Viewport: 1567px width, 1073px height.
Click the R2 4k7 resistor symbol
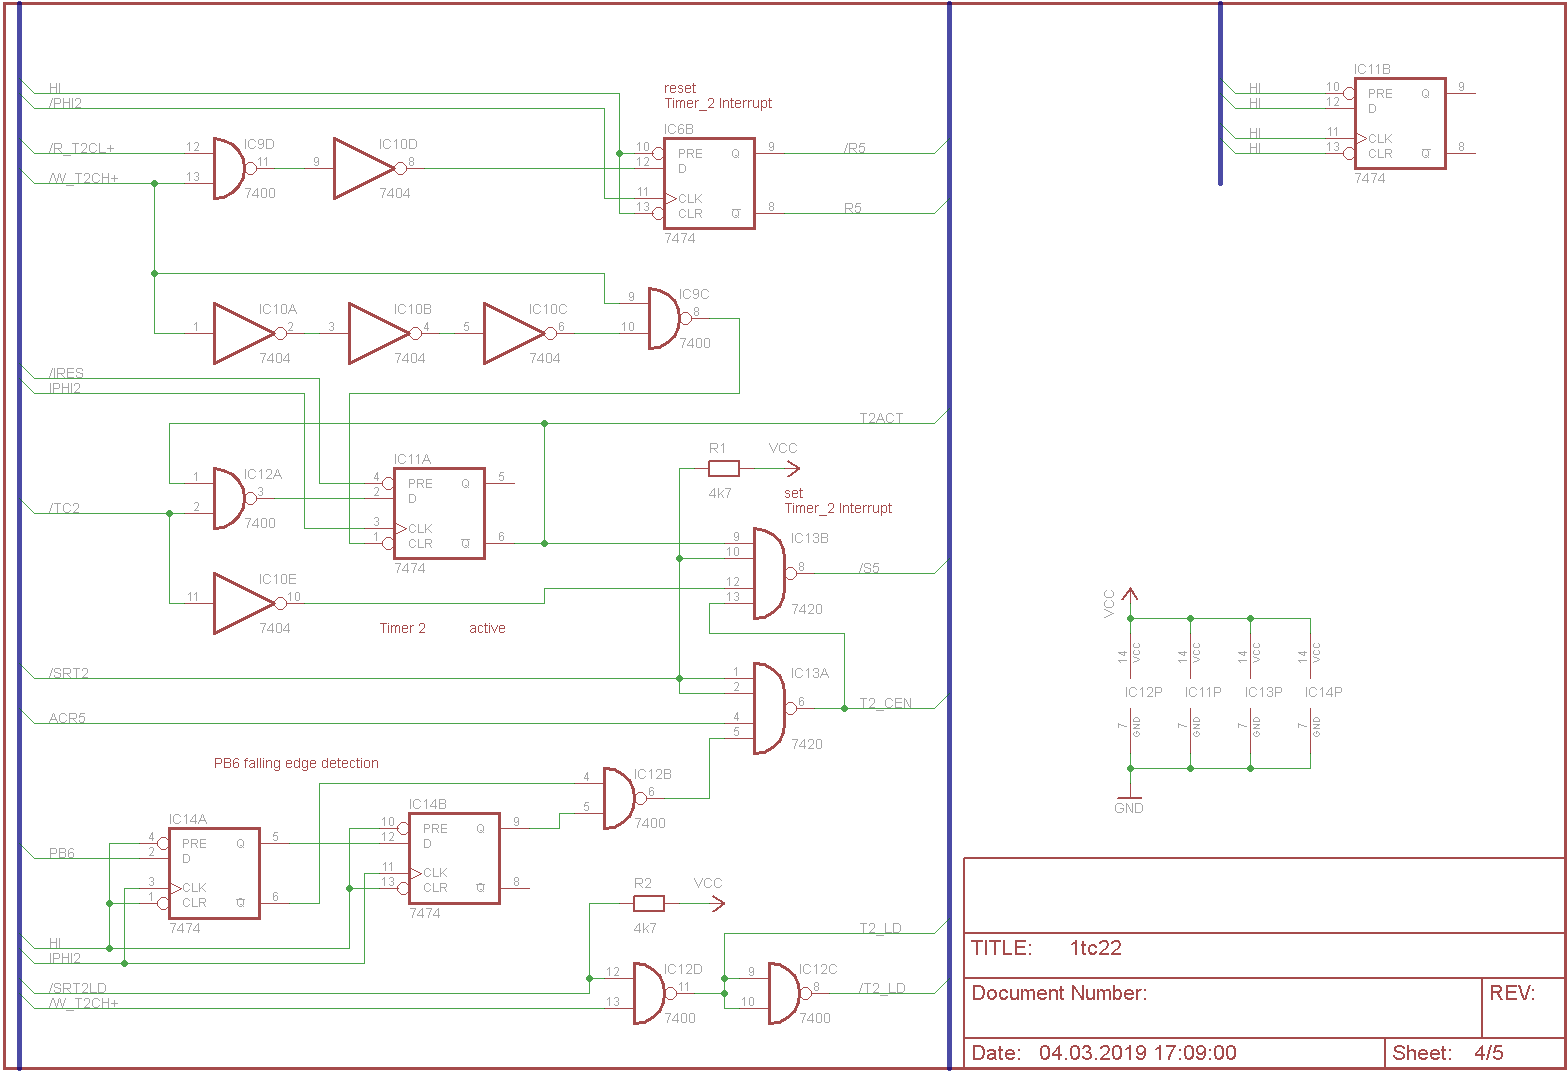tap(648, 903)
